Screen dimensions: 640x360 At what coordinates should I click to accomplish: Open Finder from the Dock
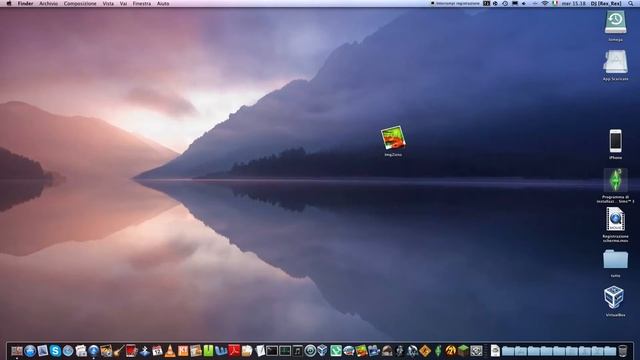pos(17,351)
